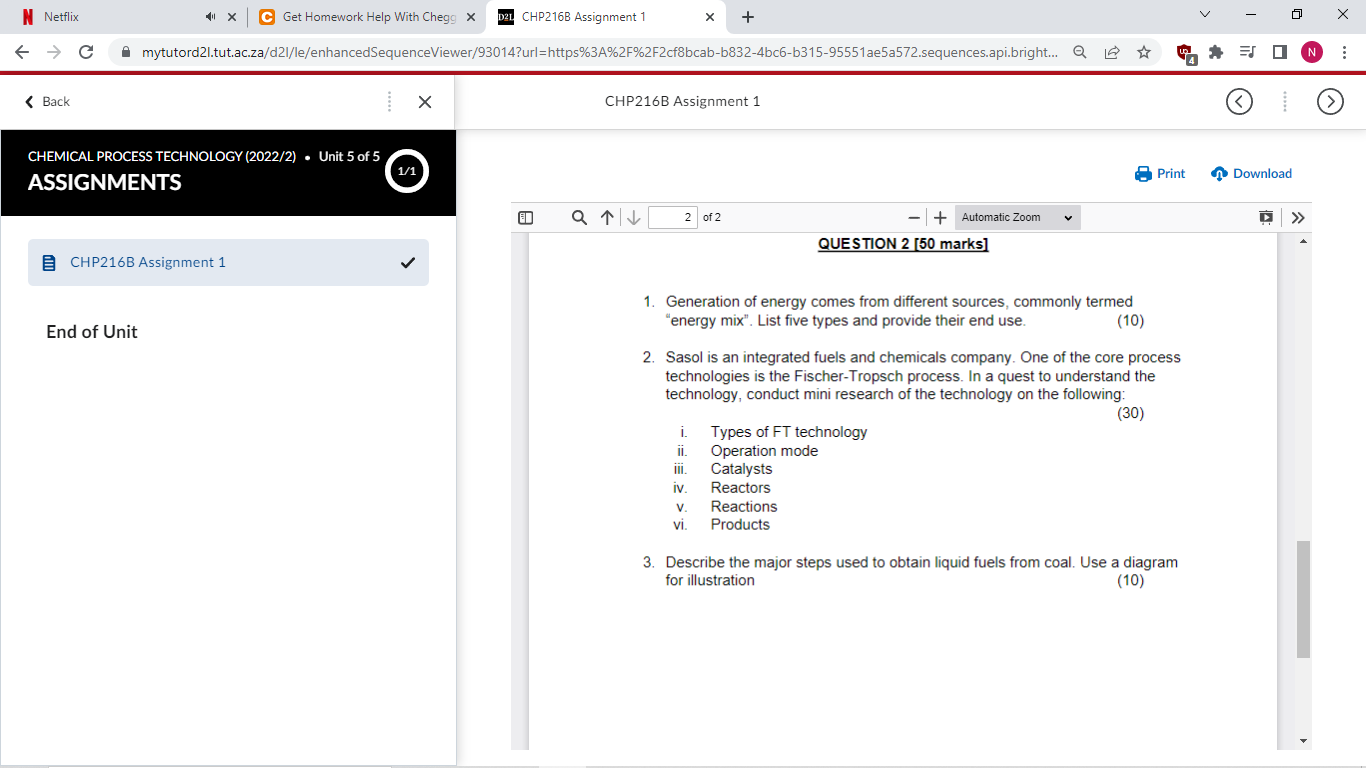Click the 'Reactors' list item
The height and width of the screenshot is (768, 1366).
pyautogui.click(x=740, y=488)
